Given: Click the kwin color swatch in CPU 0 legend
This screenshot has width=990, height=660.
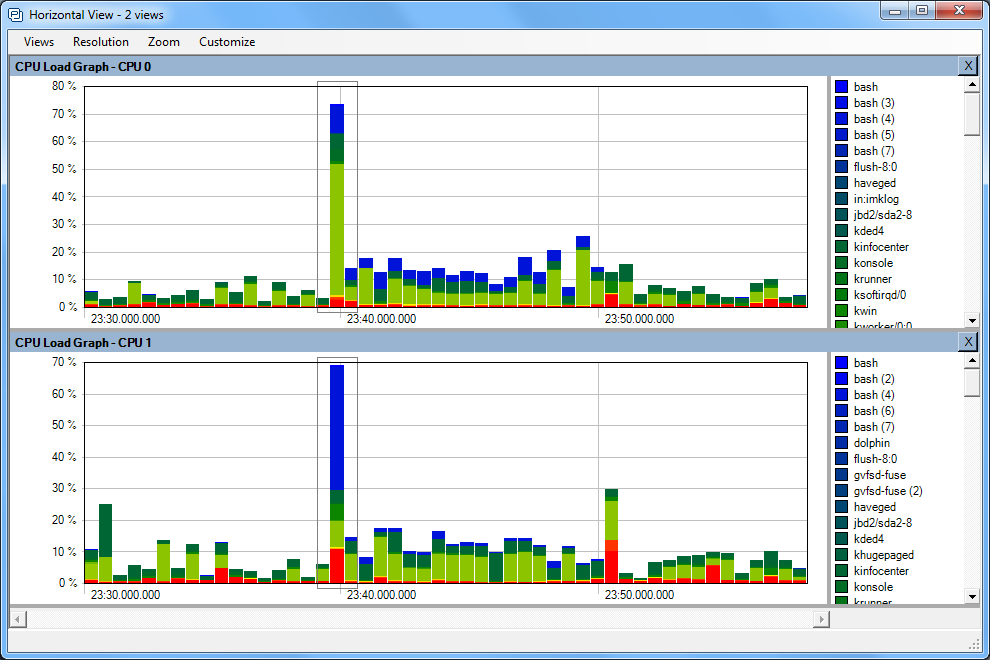Looking at the screenshot, I should click(x=841, y=311).
